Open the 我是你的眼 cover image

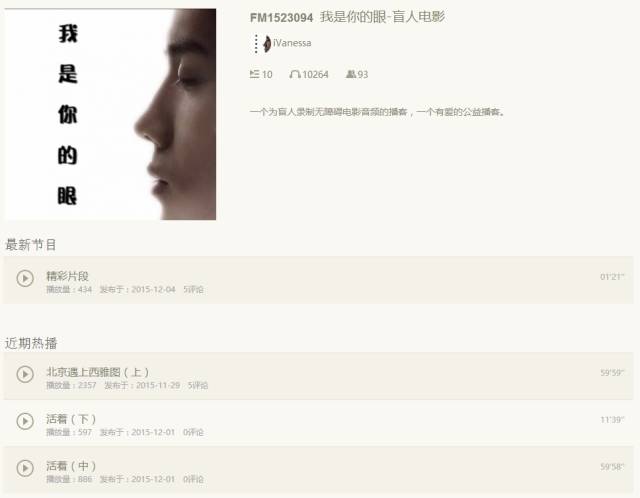tap(110, 114)
